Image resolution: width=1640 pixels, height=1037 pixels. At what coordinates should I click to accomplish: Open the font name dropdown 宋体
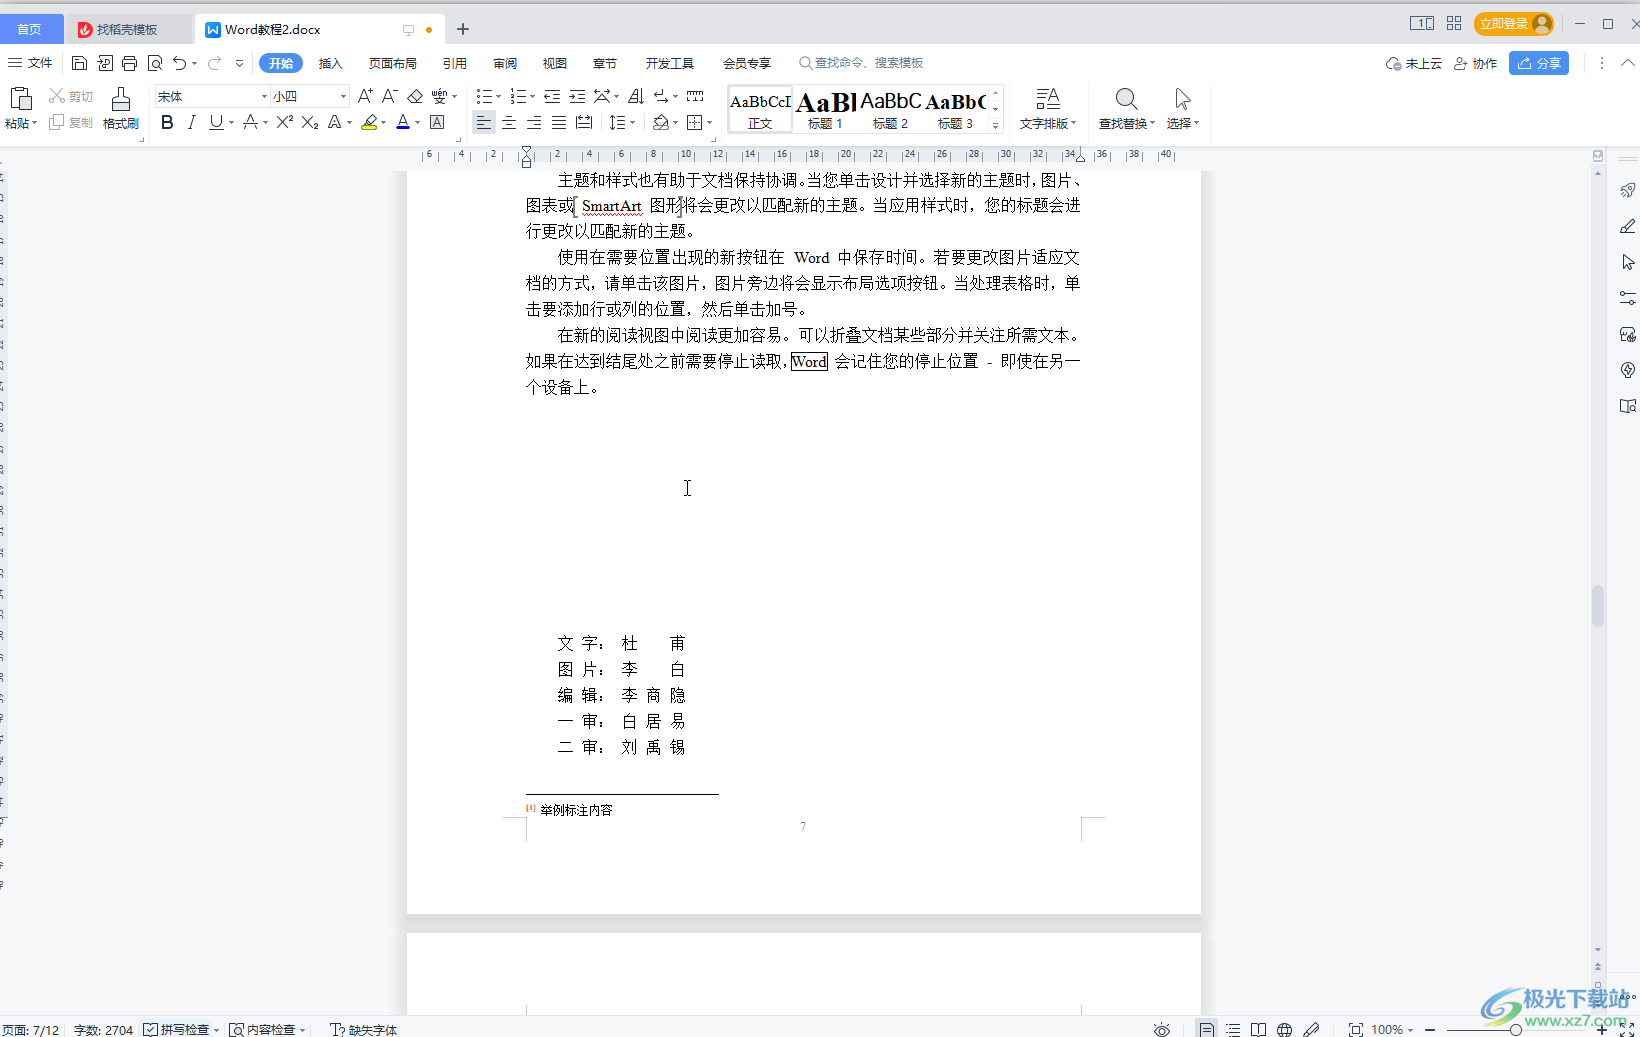[x=264, y=96]
